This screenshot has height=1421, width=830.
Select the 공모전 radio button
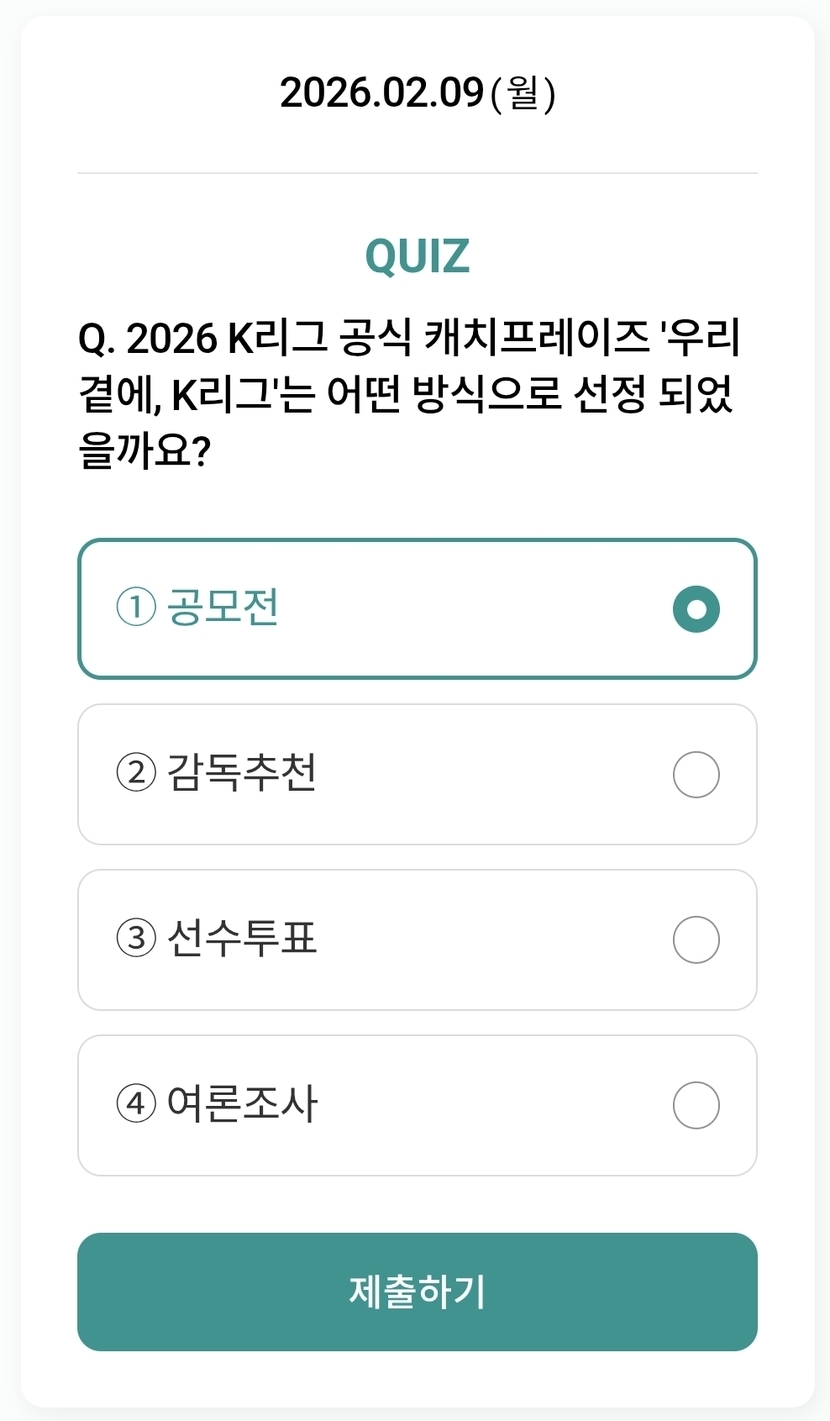coord(696,609)
